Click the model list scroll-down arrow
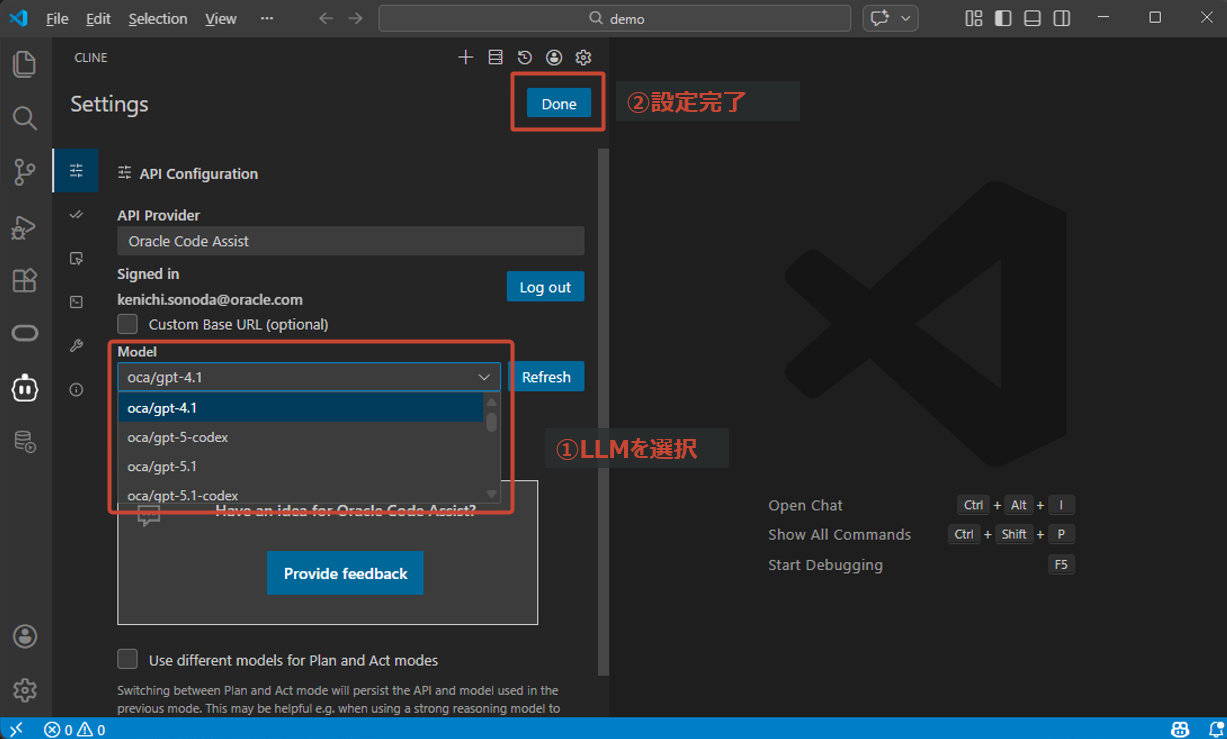Image resolution: width=1227 pixels, height=739 pixels. (491, 494)
